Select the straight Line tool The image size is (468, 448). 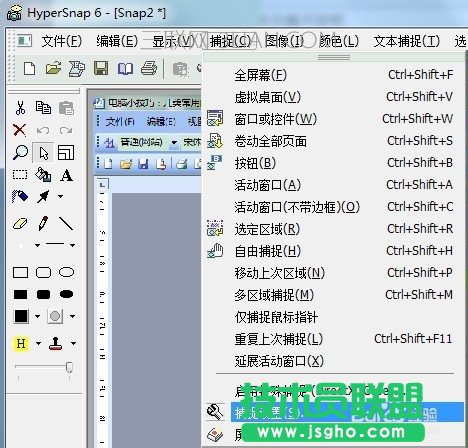pos(66,223)
